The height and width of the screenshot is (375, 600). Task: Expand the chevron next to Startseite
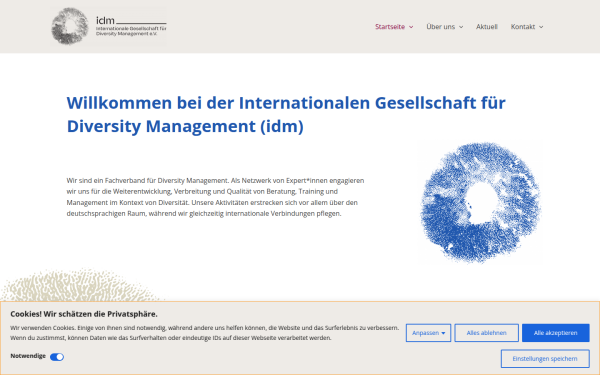click(411, 27)
